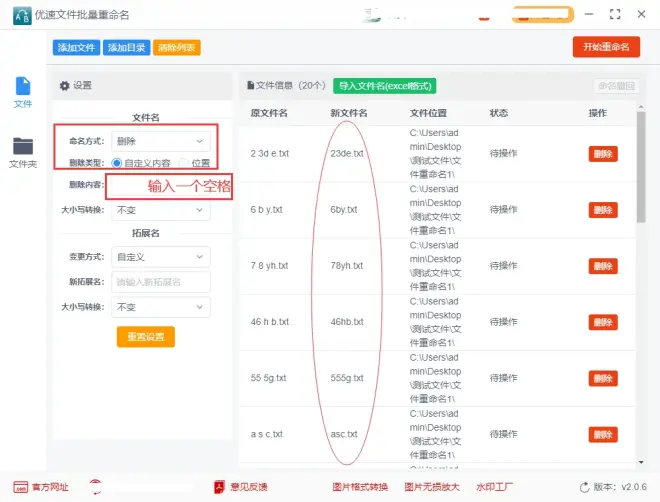
Task: Select 位置 radio option
Action: [x=183, y=163]
